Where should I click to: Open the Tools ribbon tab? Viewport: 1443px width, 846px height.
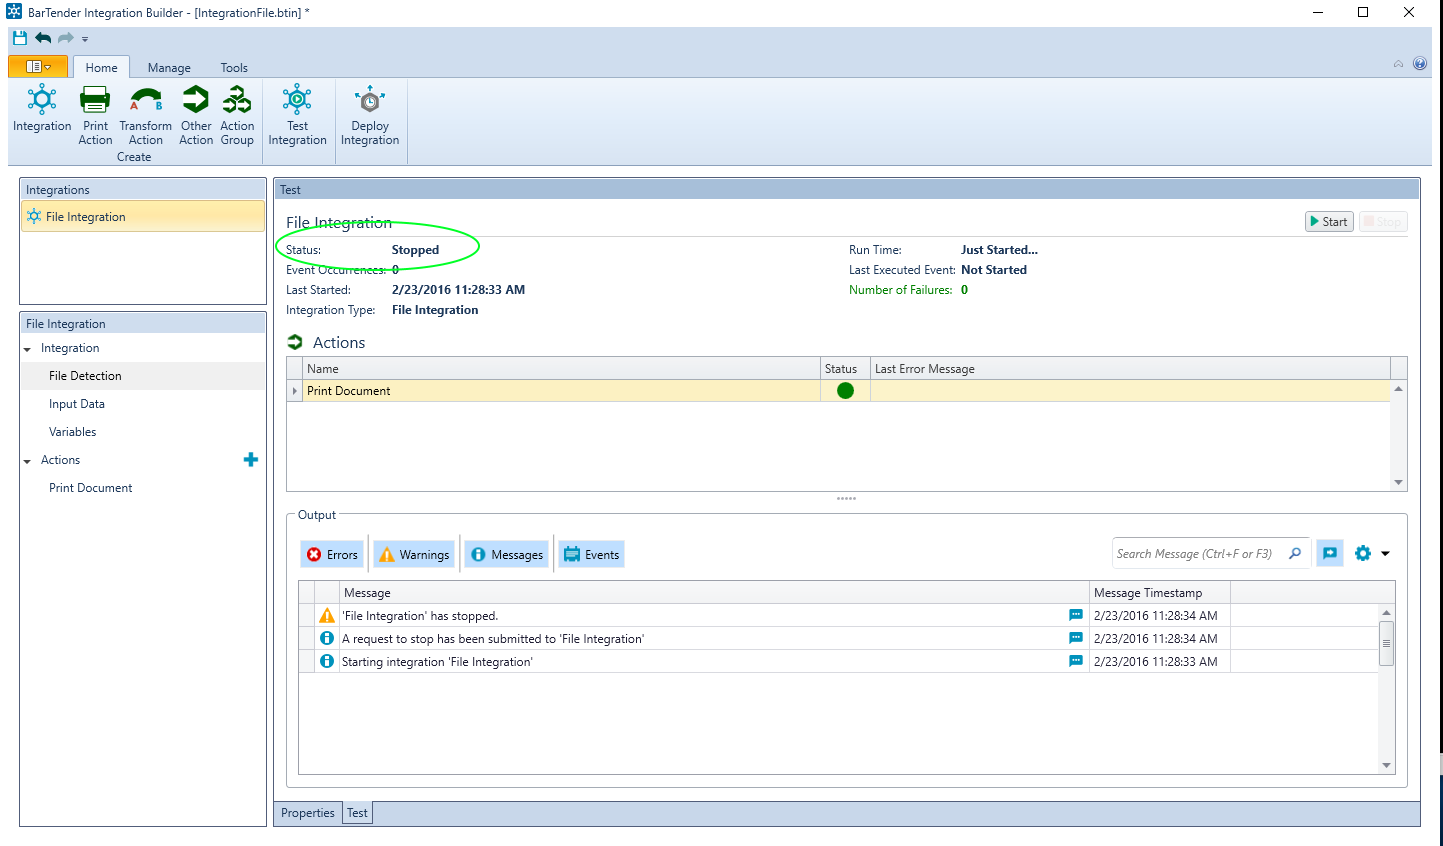click(x=234, y=67)
